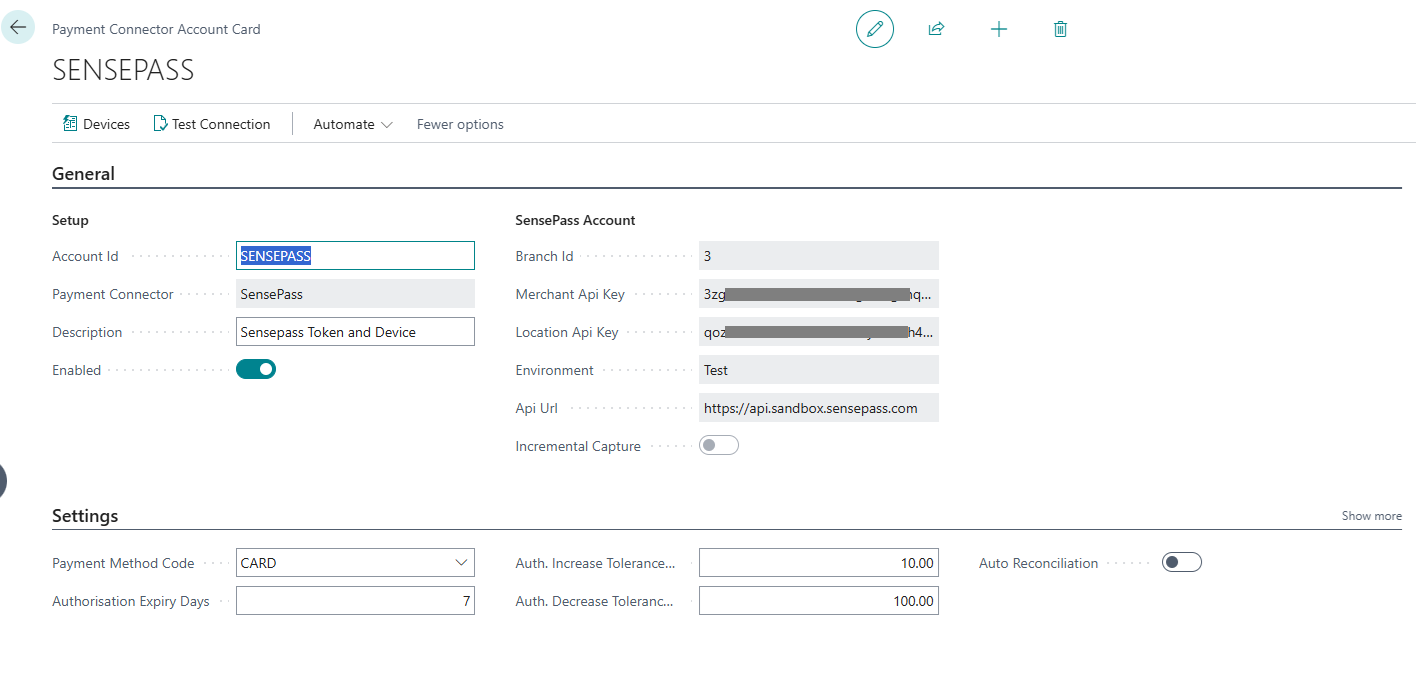1416x693 pixels.
Task: Click Show more in Settings
Action: tap(1371, 516)
